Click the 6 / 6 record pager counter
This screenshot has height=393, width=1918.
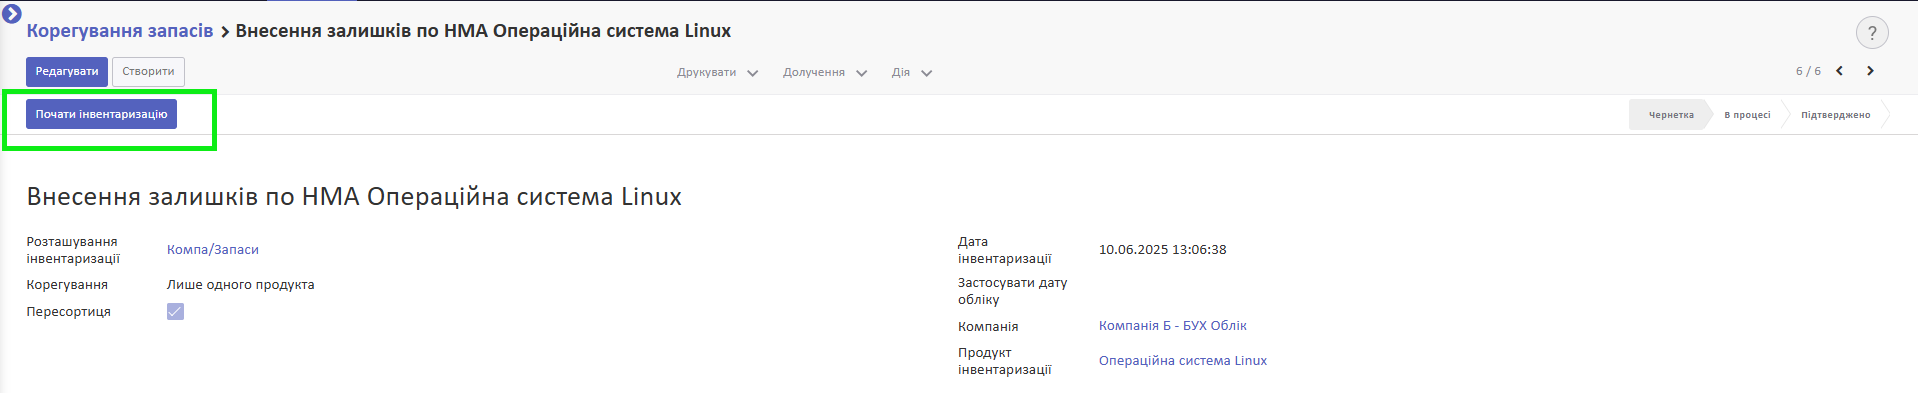(1808, 71)
